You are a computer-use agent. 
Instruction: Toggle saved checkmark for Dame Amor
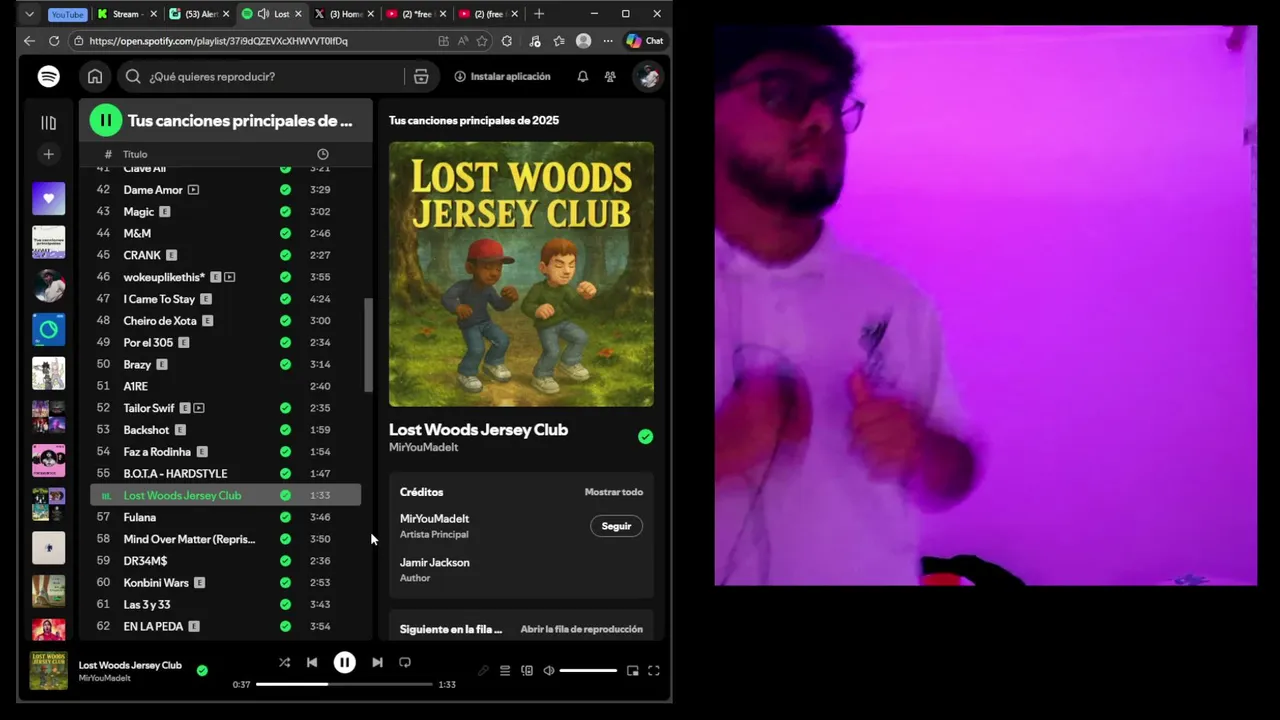click(x=285, y=190)
